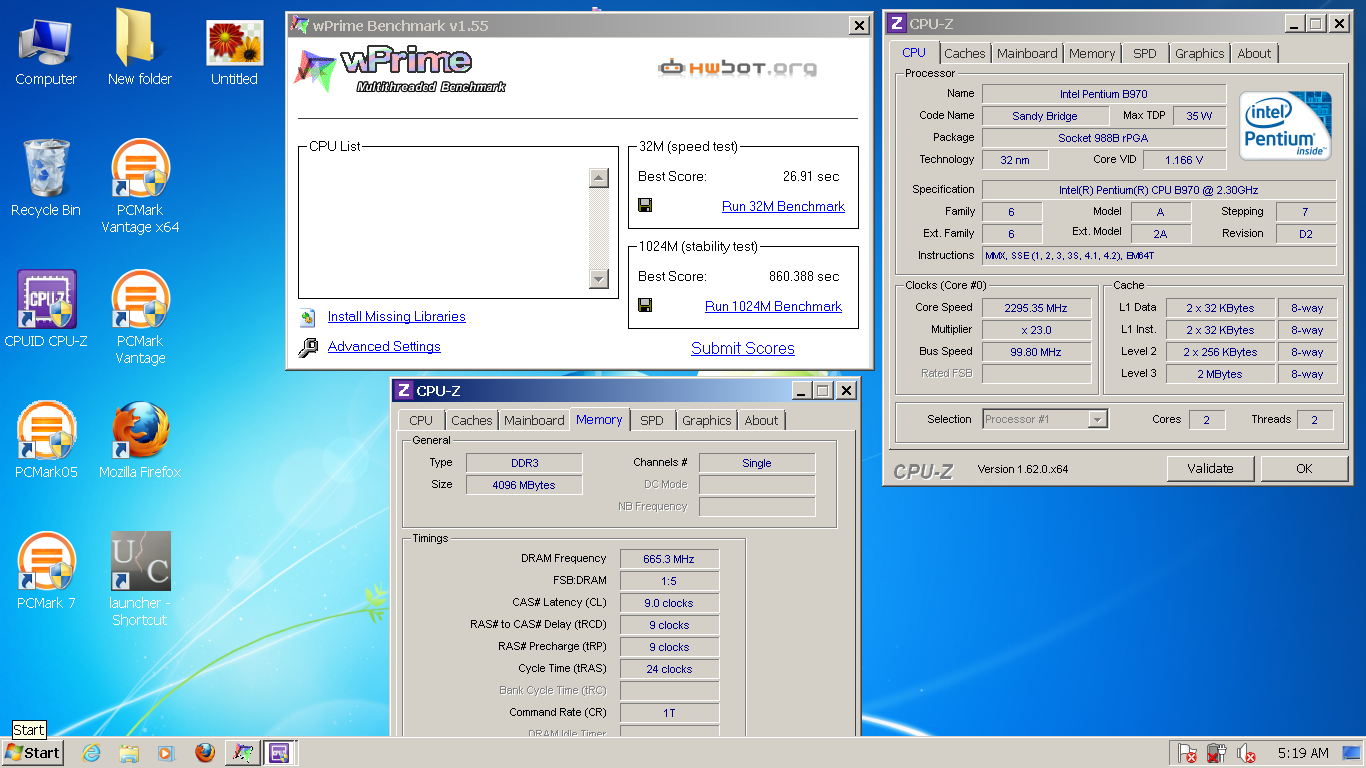Switch to wPrime taskbar button
This screenshot has height=768, width=1366.
click(242, 753)
